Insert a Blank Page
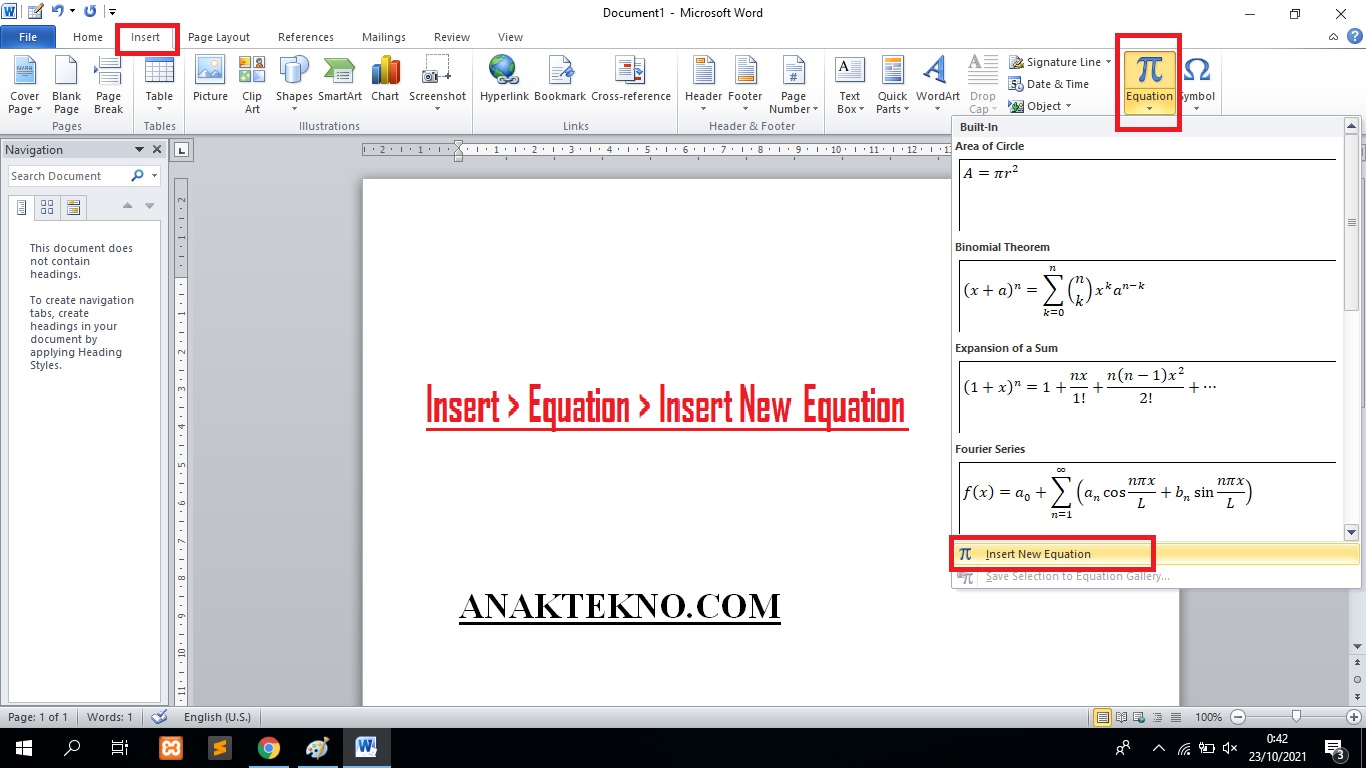The image size is (1366, 768). click(66, 85)
